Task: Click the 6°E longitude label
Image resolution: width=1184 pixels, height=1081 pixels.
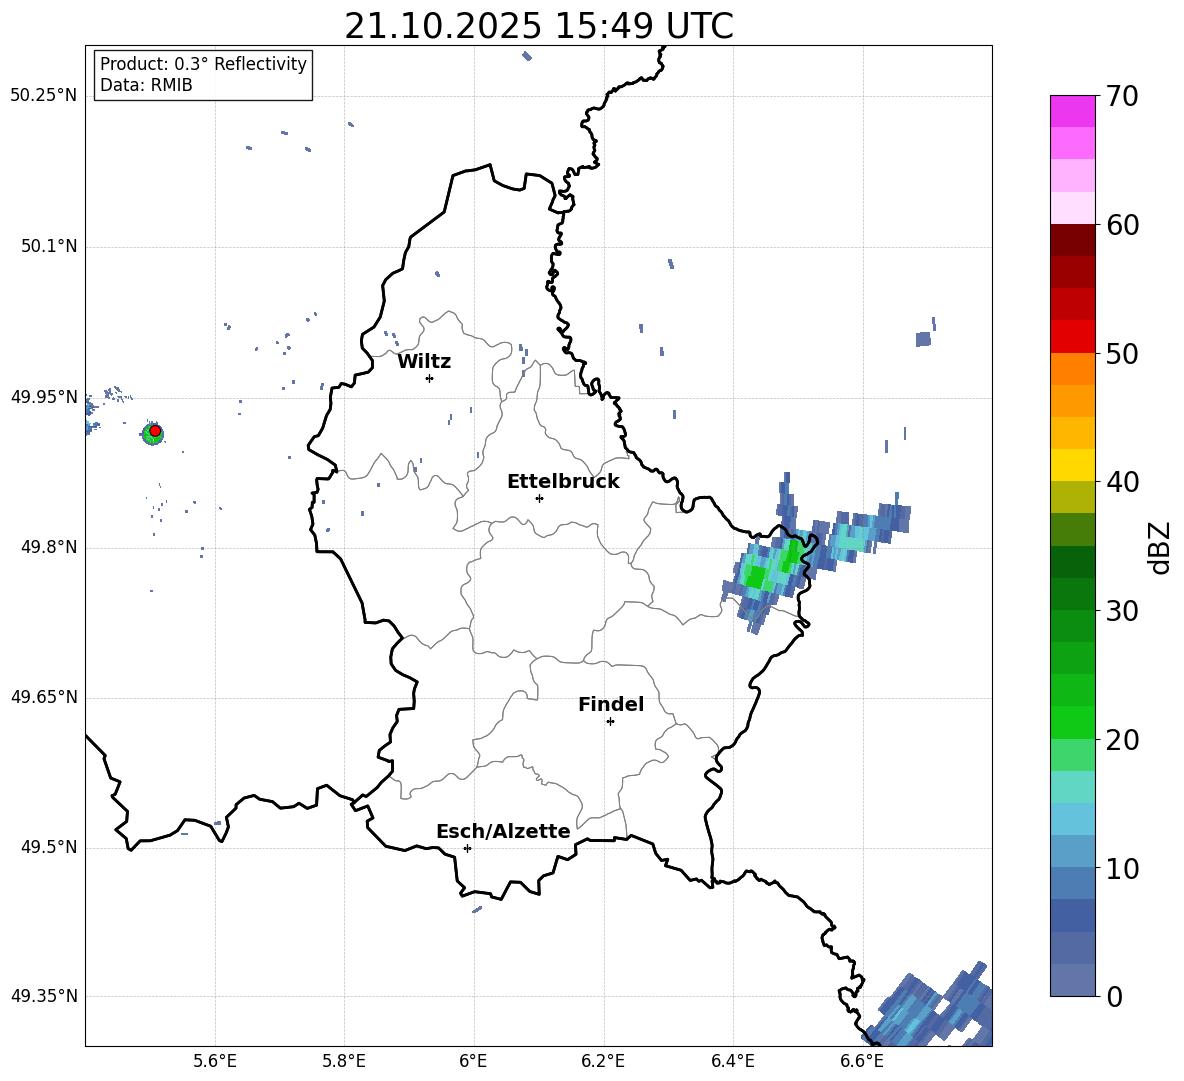Action: (x=473, y=1061)
